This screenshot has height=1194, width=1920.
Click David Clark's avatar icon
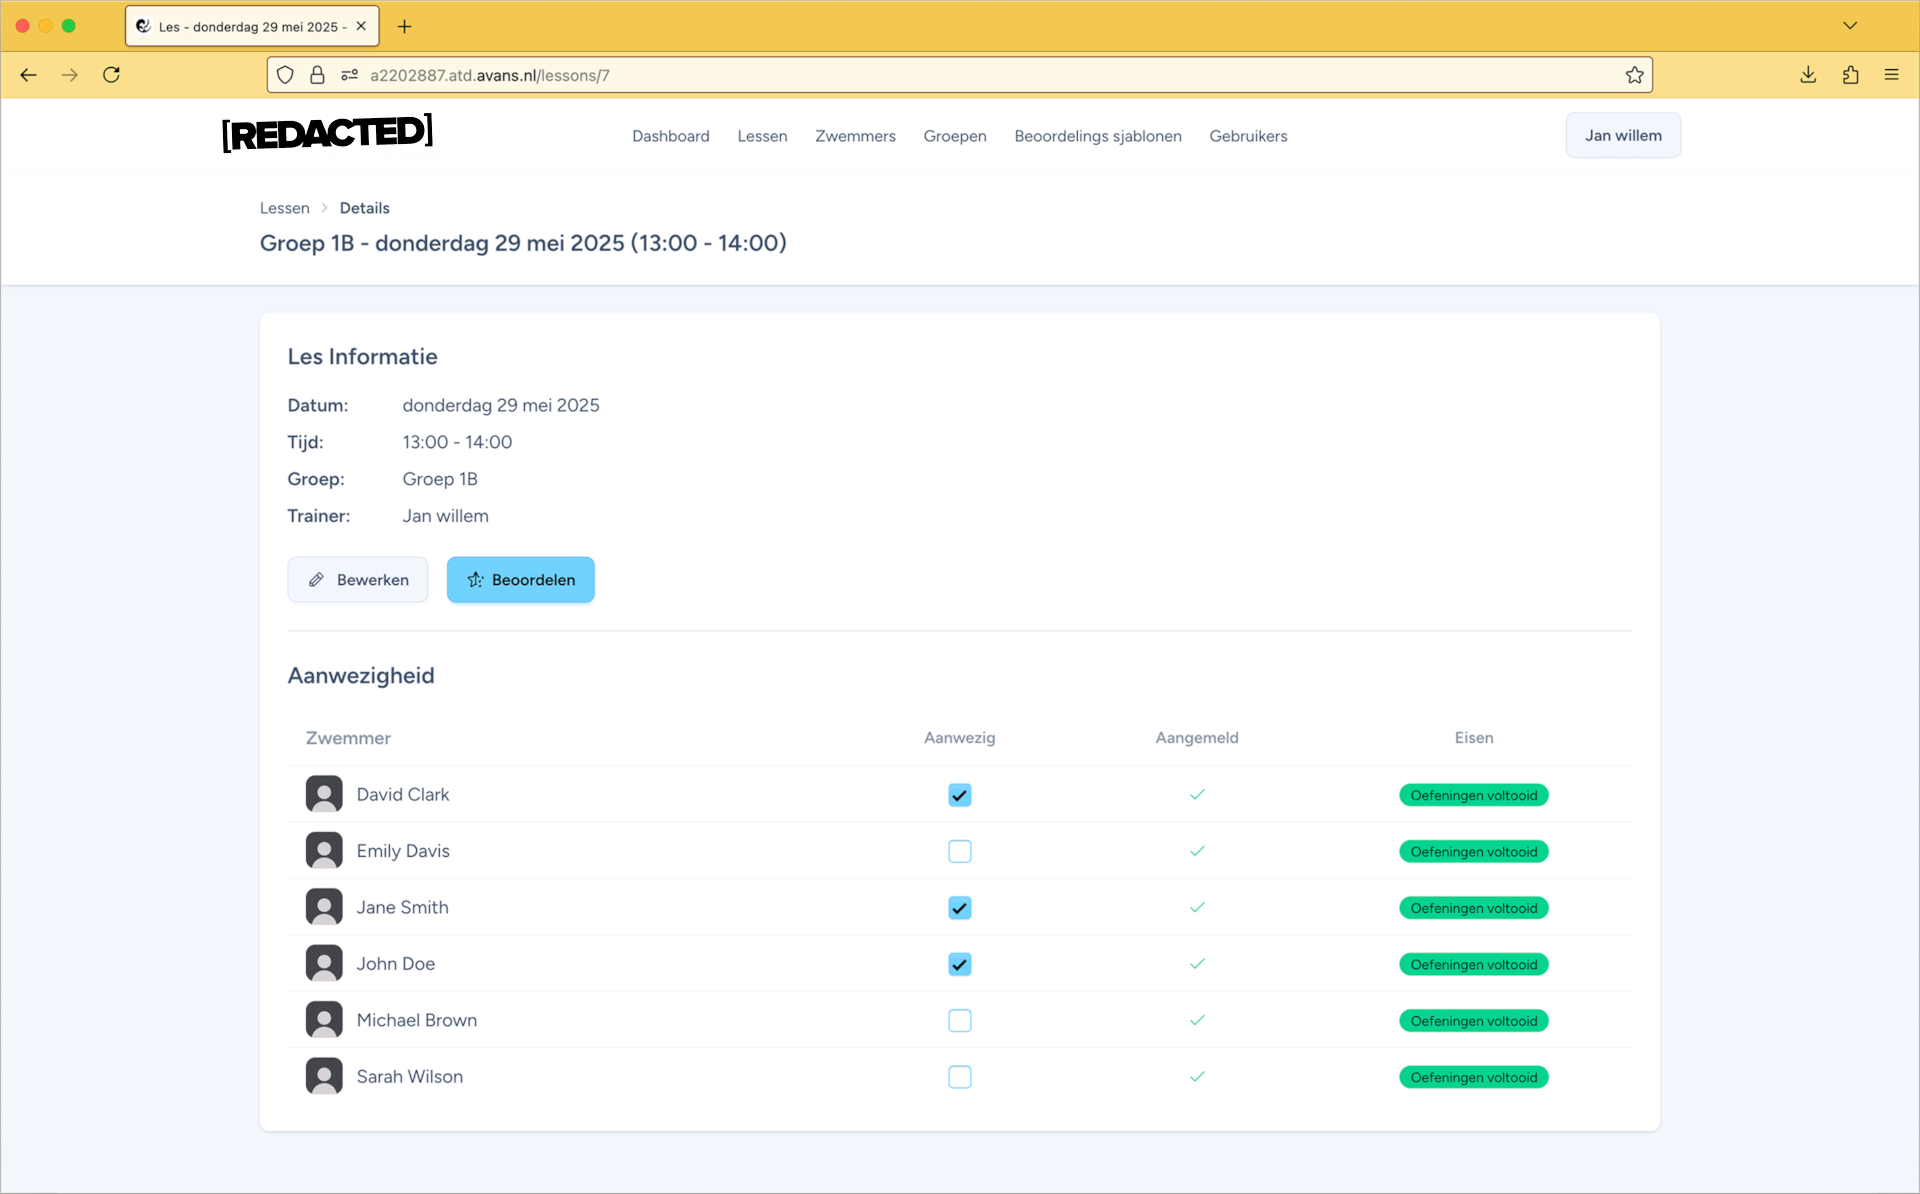(x=324, y=794)
